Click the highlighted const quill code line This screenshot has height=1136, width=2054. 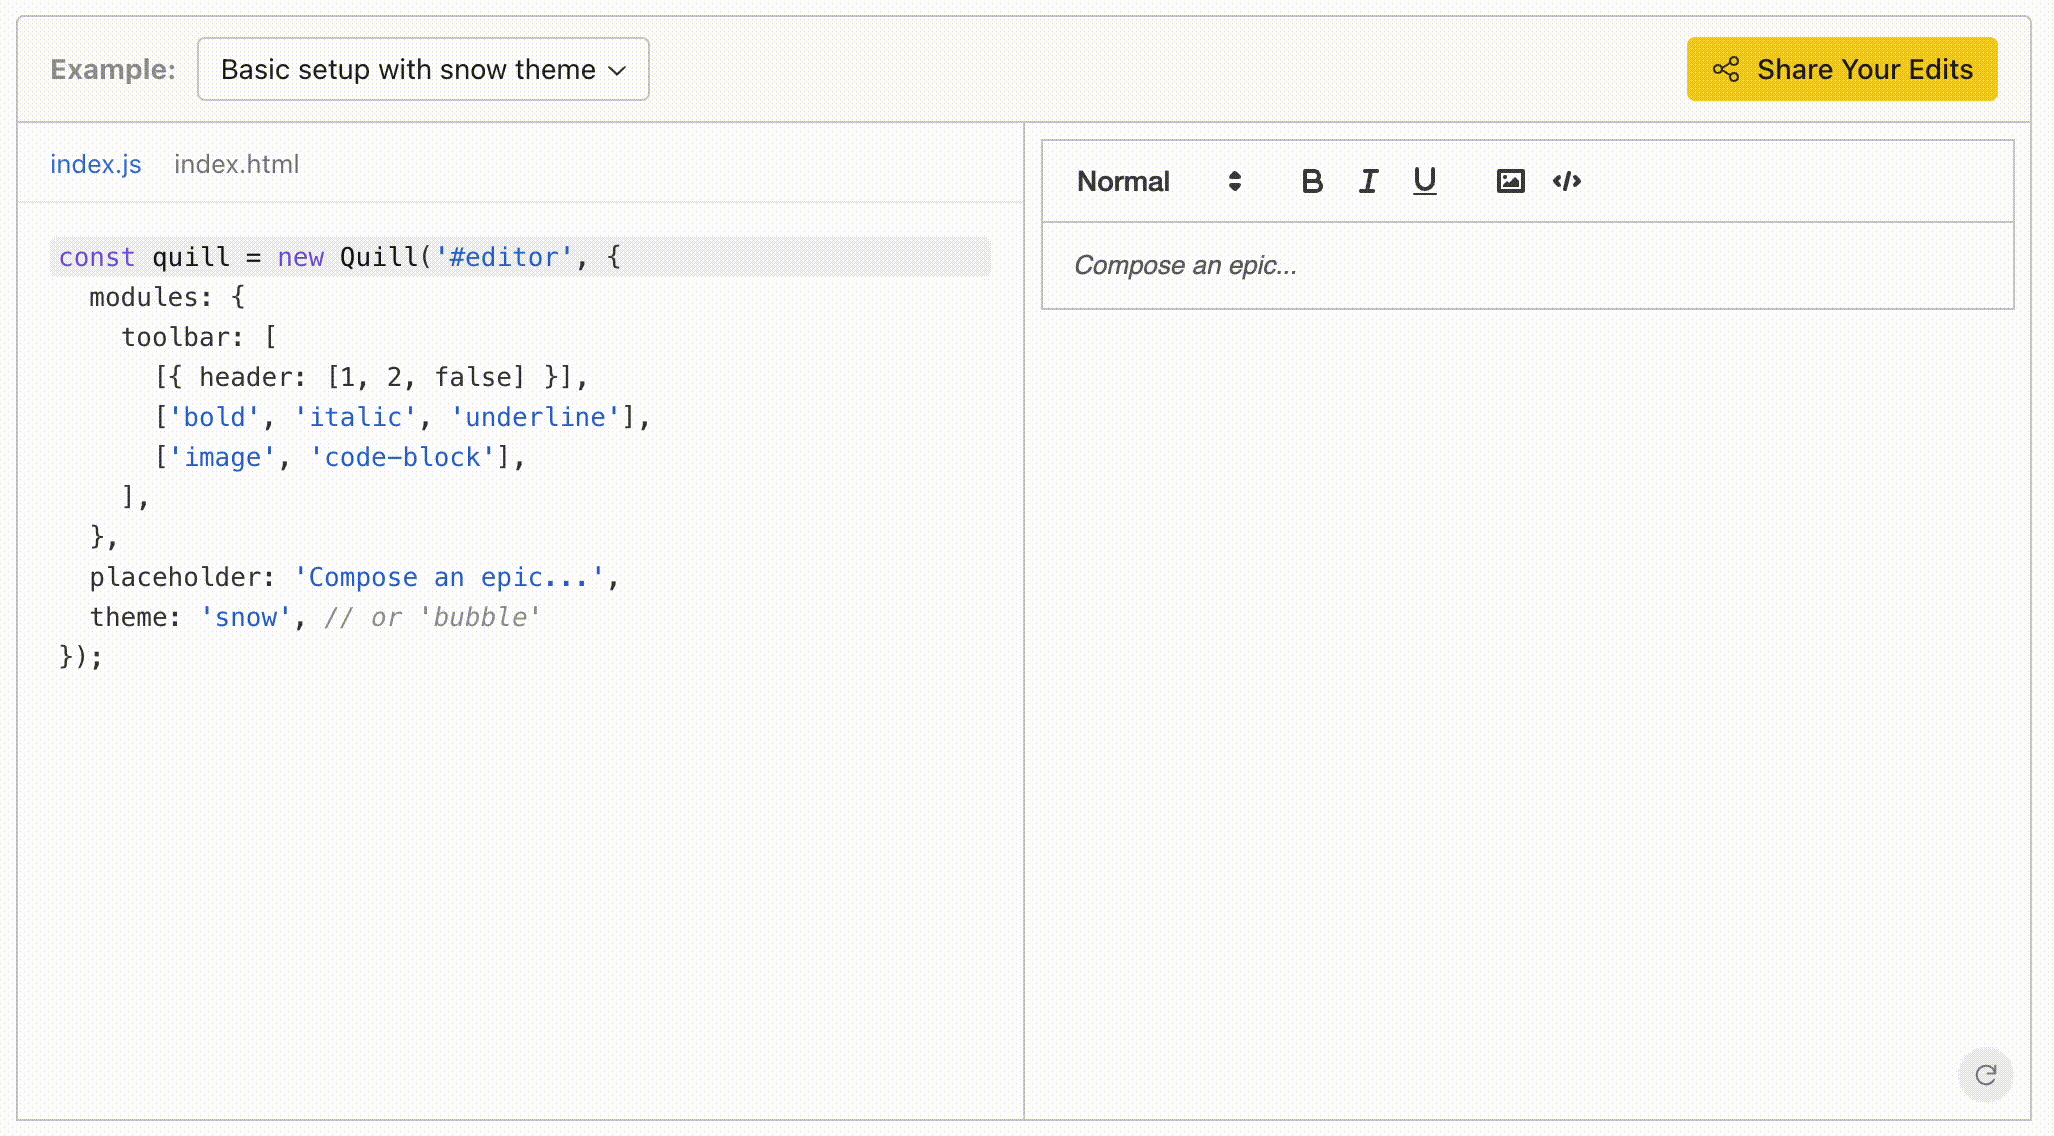(340, 257)
